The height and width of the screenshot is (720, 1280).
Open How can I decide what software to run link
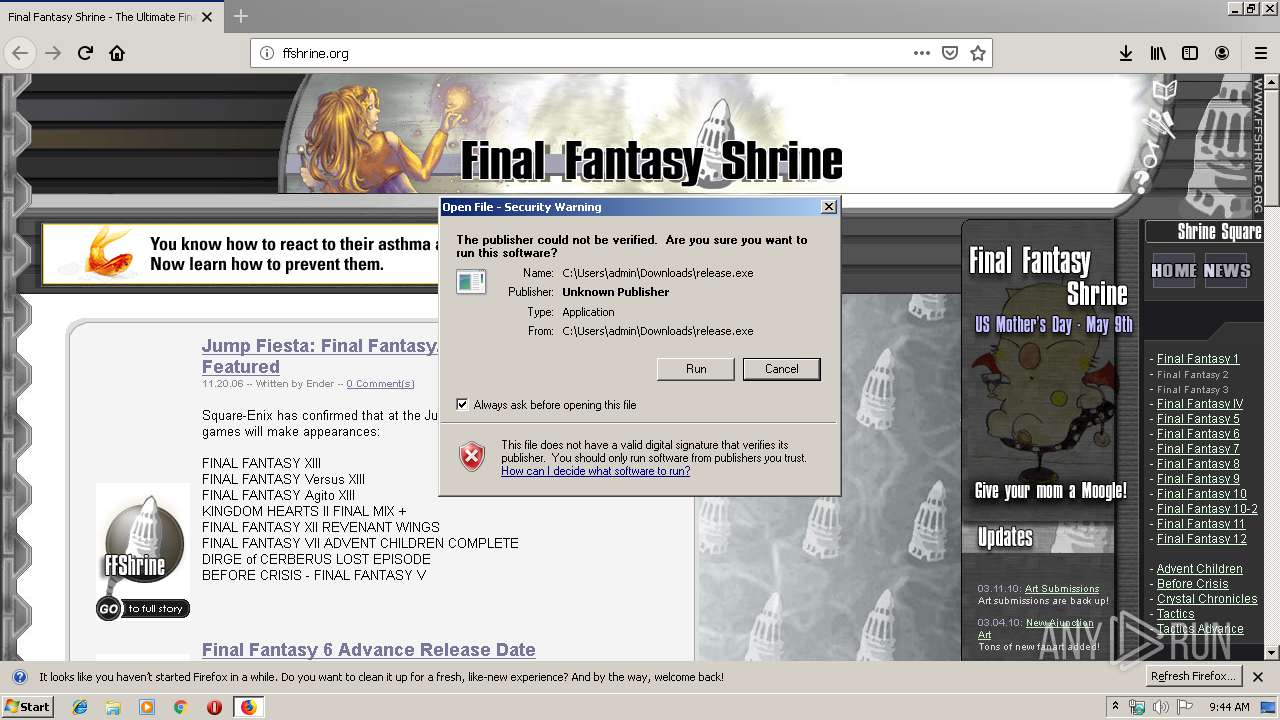[596, 471]
